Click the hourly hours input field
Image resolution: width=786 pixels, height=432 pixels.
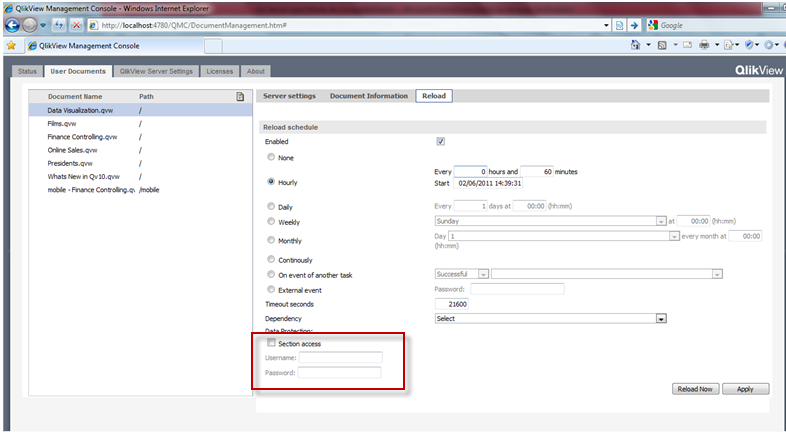click(470, 171)
